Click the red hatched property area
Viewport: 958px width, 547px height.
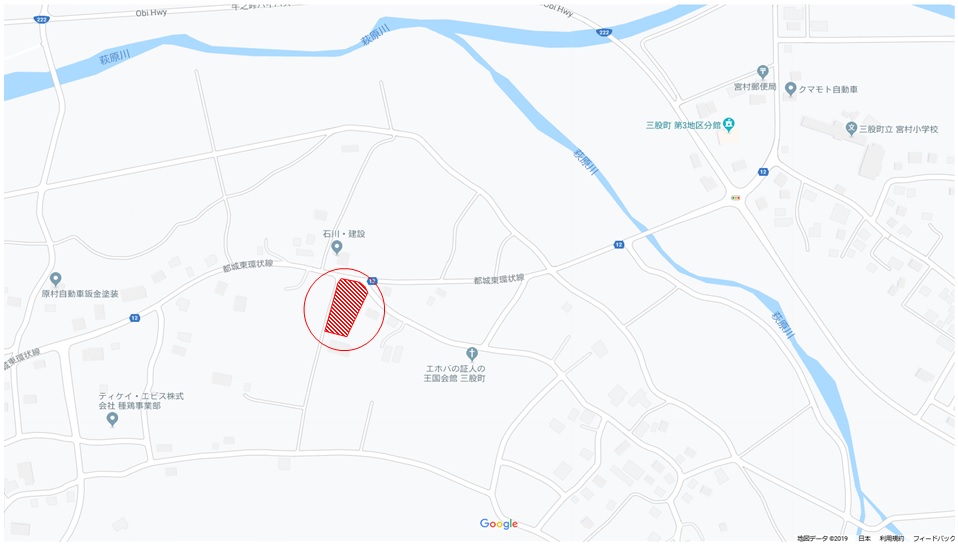[x=345, y=307]
